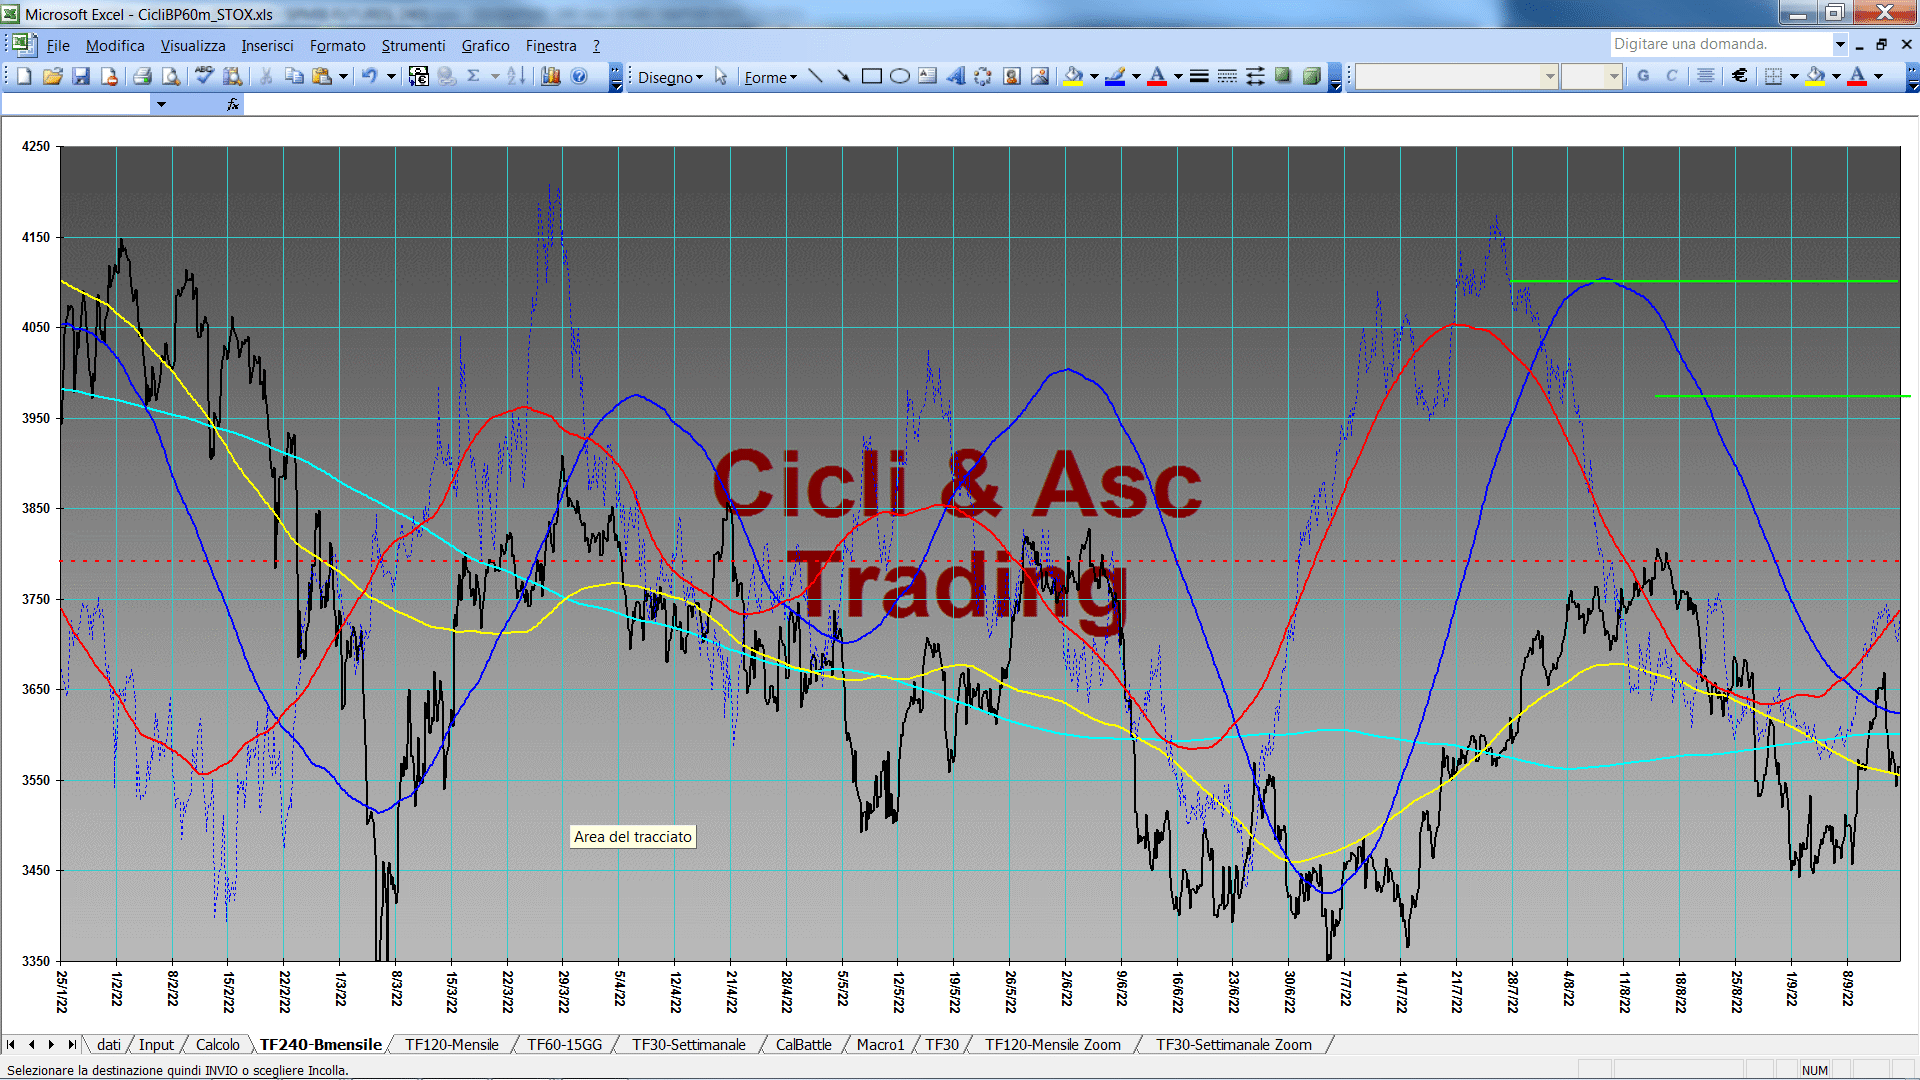Go to first sheet tab arrow
This screenshot has height=1080, width=1920.
pos(11,1044)
